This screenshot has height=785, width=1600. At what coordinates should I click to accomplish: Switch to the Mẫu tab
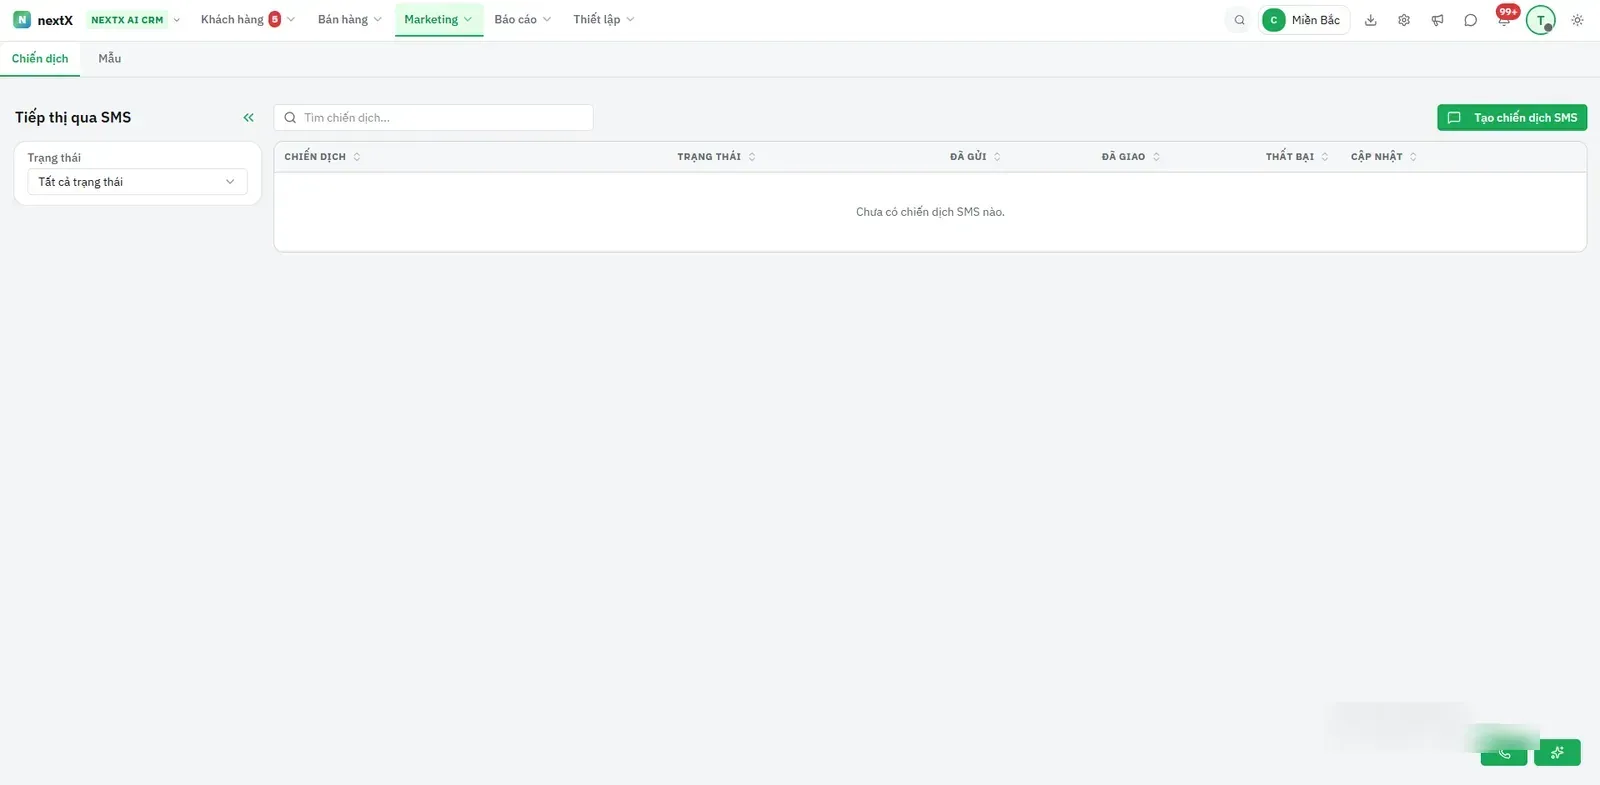pyautogui.click(x=110, y=59)
